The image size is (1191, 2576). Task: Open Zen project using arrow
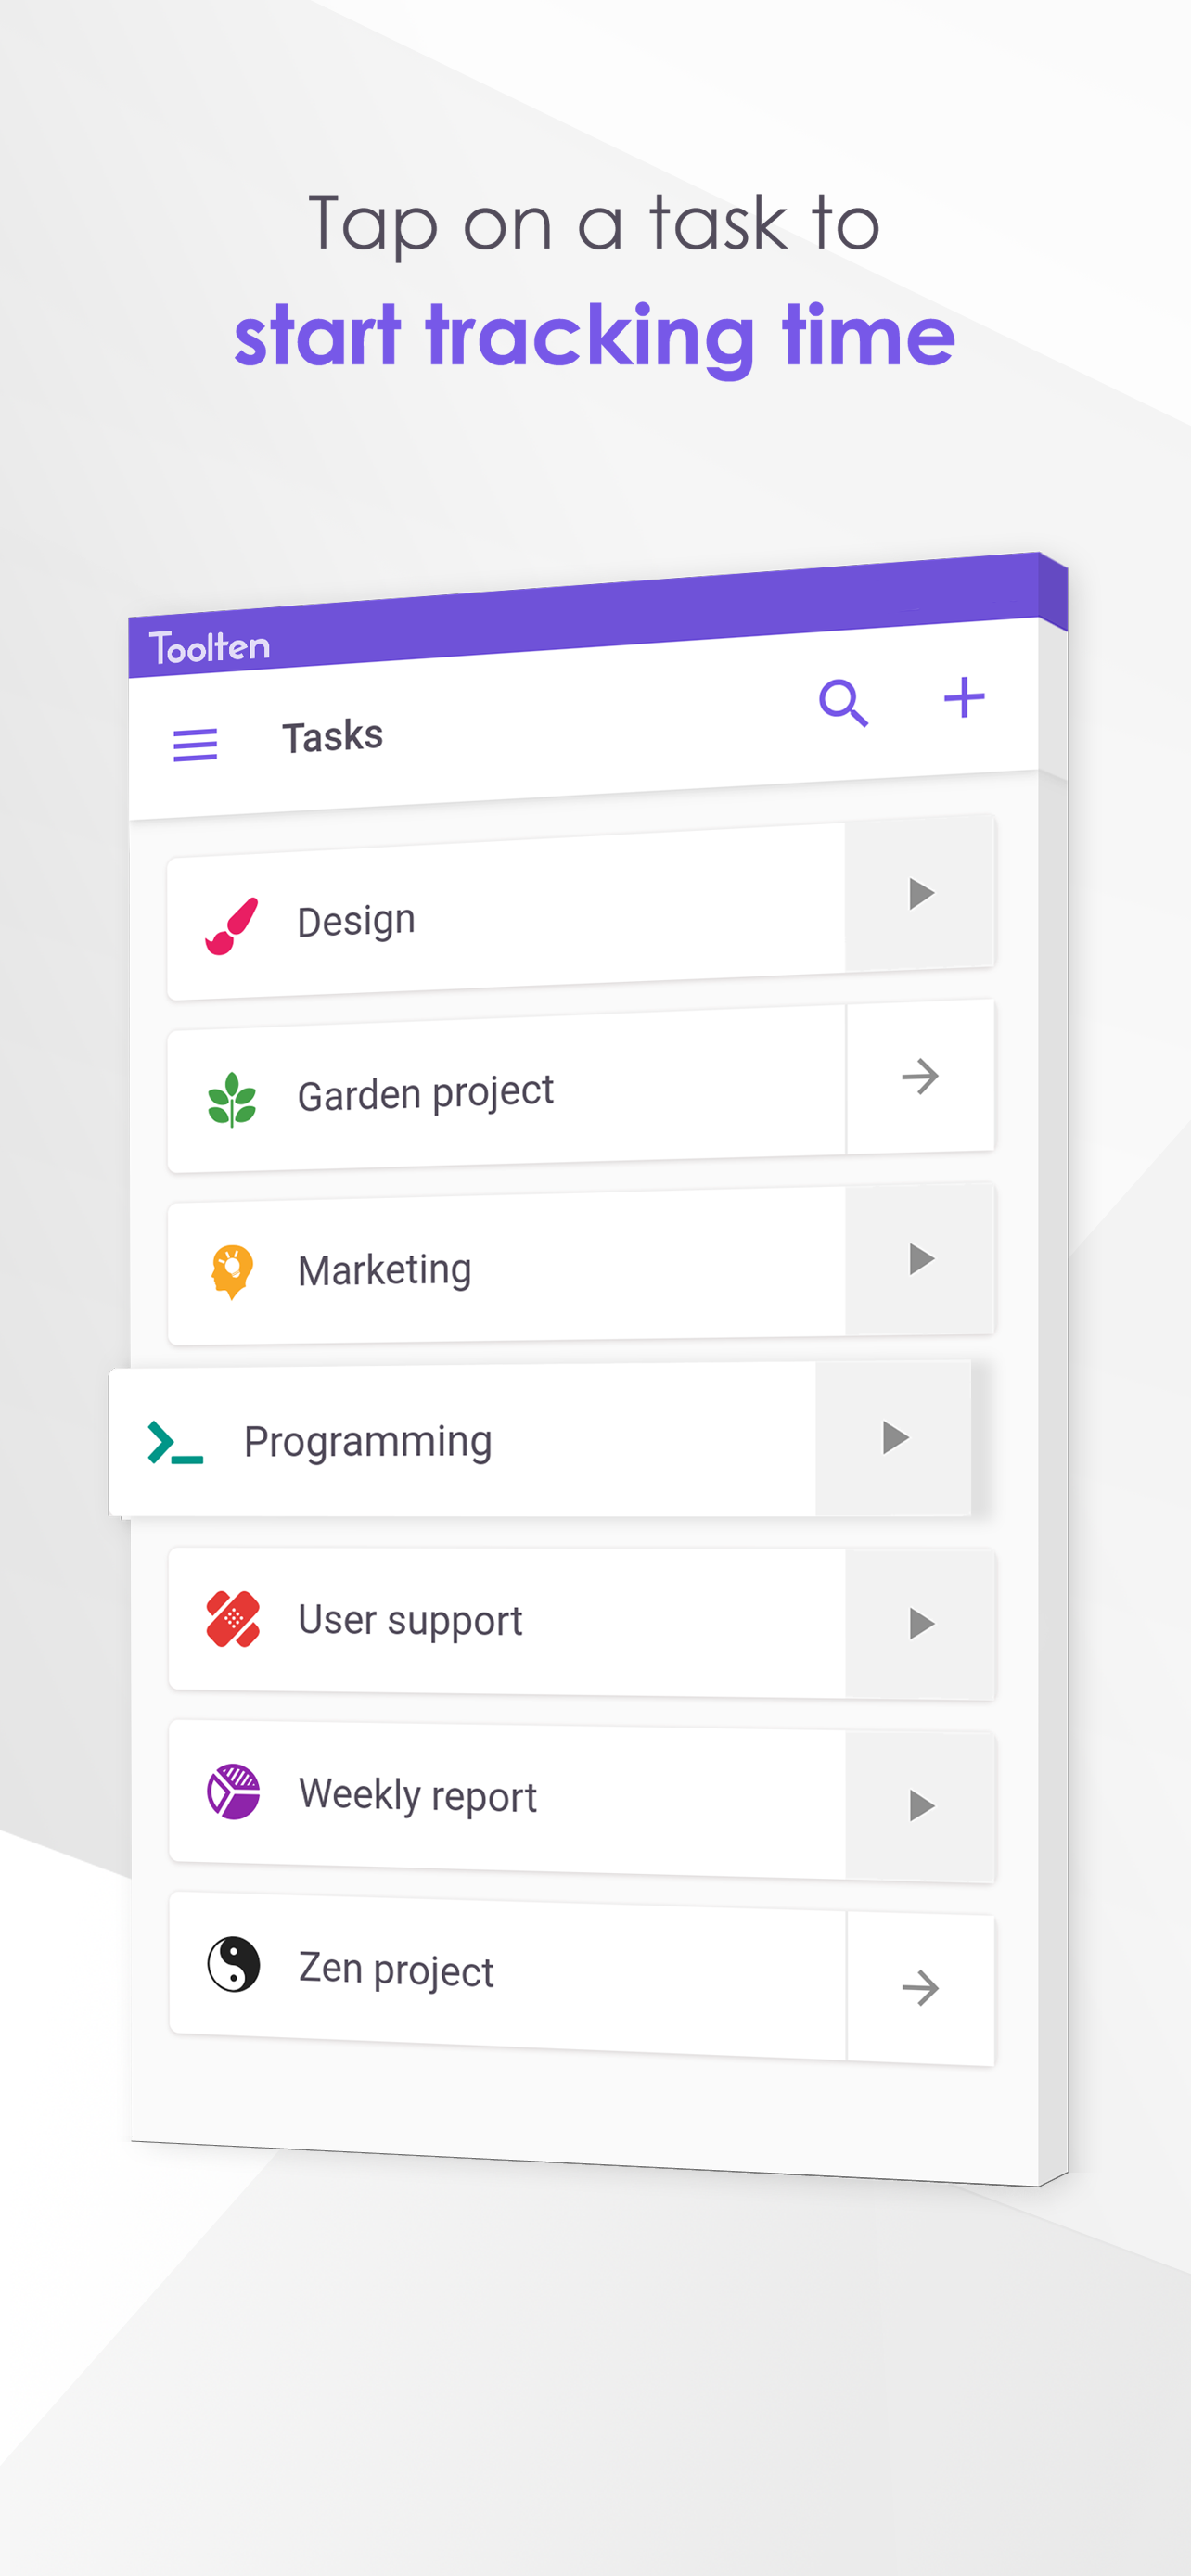click(920, 1988)
